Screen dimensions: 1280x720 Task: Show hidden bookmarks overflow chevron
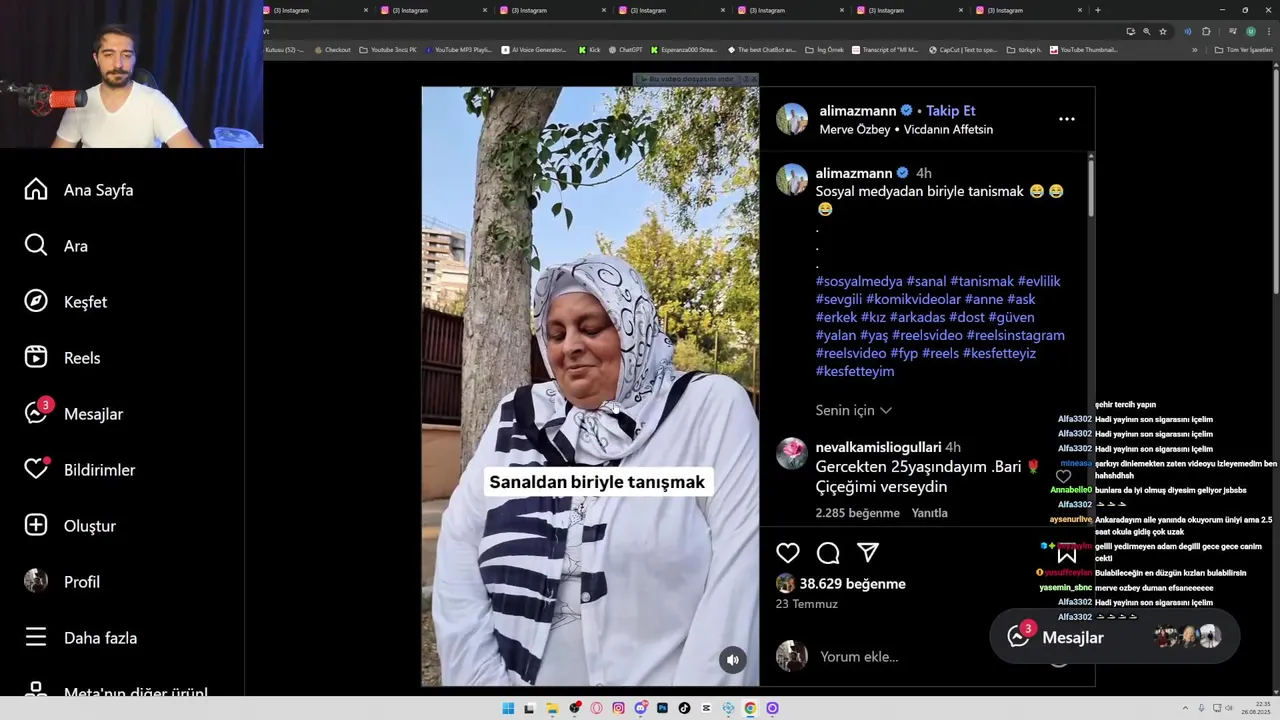(x=1195, y=50)
